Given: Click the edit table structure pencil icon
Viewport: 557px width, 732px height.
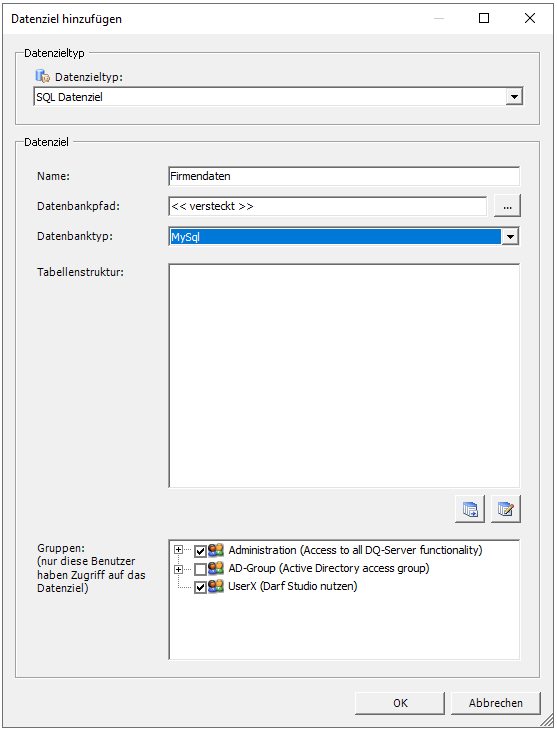Looking at the screenshot, I should click(x=506, y=508).
